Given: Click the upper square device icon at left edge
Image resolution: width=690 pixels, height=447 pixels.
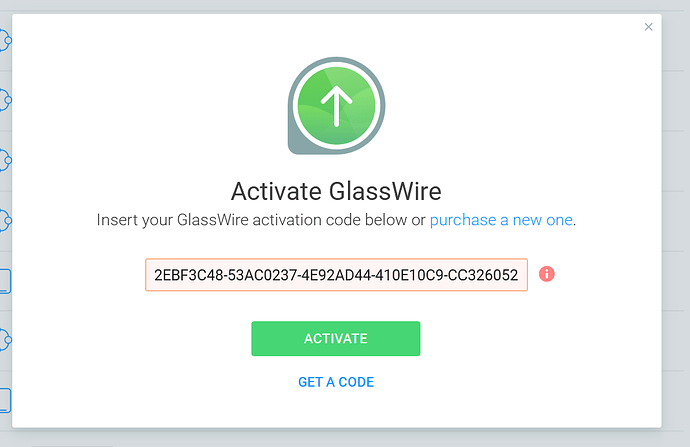Looking at the screenshot, I should [x=4, y=281].
